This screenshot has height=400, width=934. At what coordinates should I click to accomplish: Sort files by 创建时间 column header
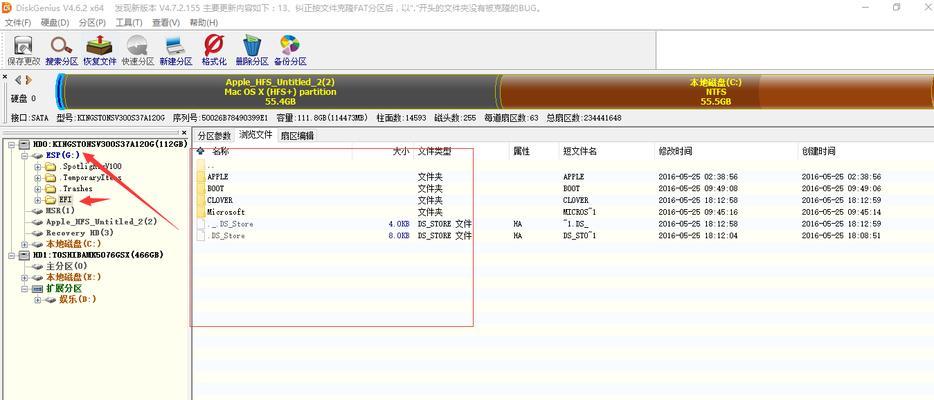click(x=865, y=152)
